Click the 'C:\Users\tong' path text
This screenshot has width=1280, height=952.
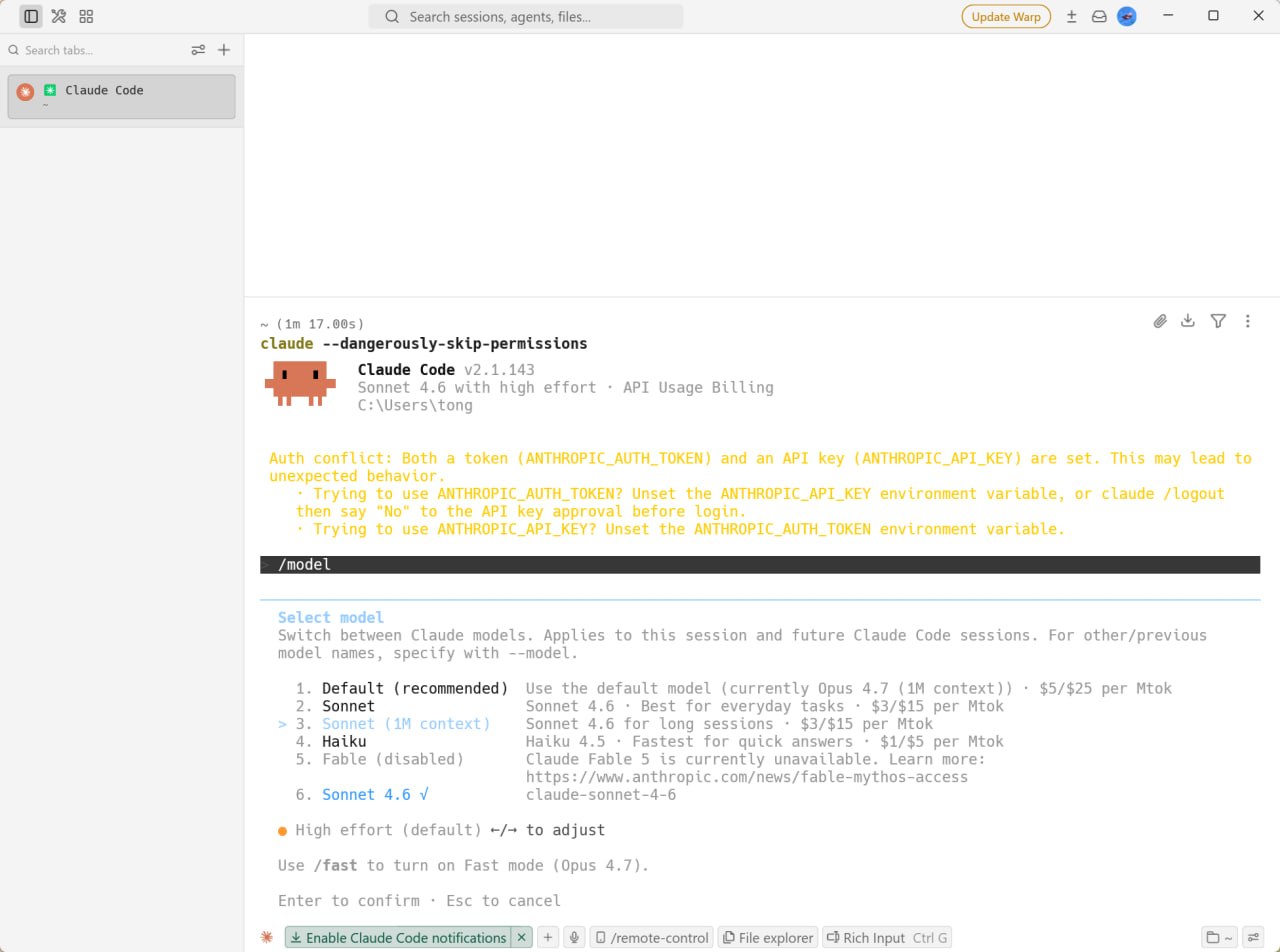[x=415, y=405]
